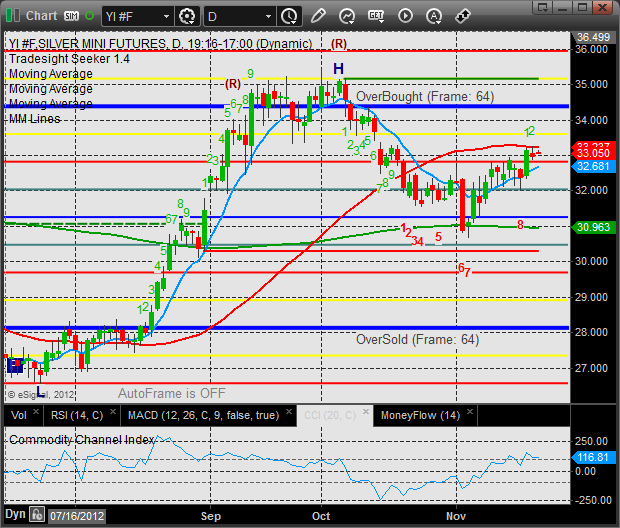Click the symbol settings gear icon
This screenshot has width=620, height=528.
tap(187, 16)
